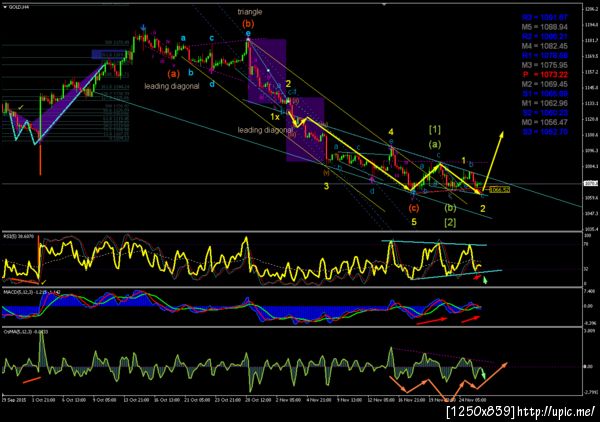Click the '4 Nov 21:00' time axis label

pyautogui.click(x=320, y=400)
